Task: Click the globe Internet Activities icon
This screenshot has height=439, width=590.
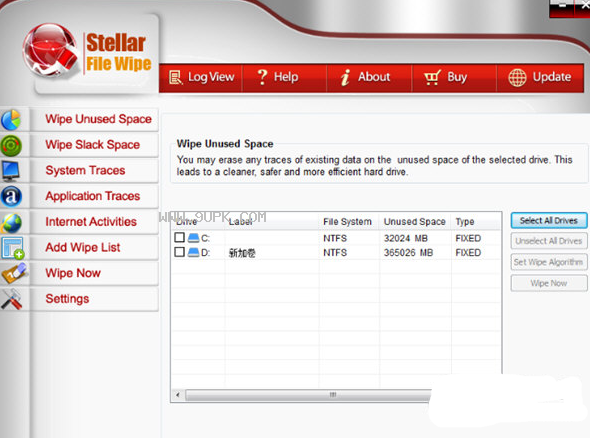Action: [11, 222]
